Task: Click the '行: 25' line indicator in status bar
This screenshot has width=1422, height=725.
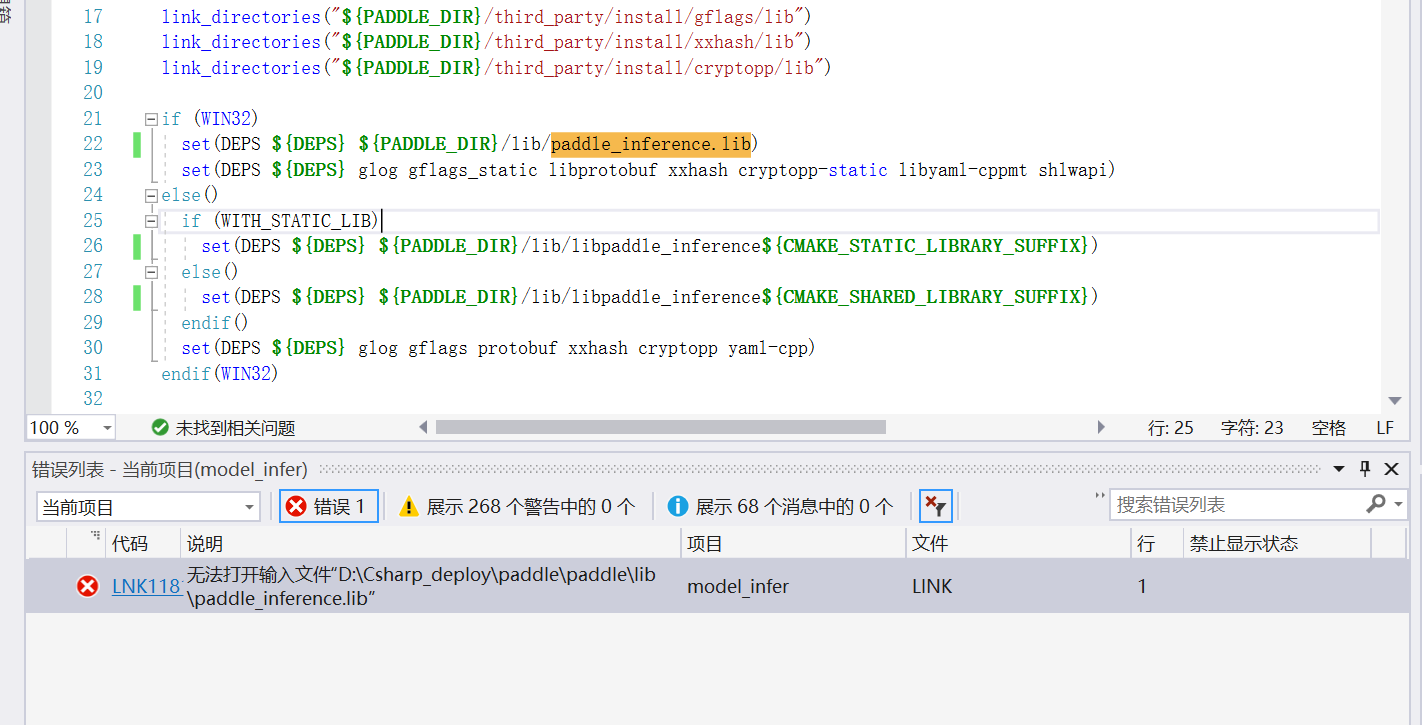Action: point(1171,427)
